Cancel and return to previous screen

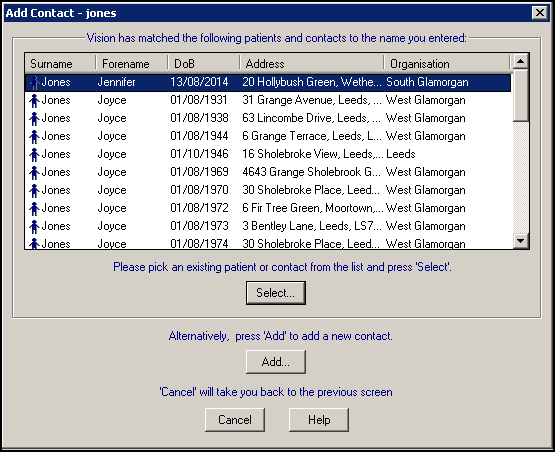(x=235, y=420)
